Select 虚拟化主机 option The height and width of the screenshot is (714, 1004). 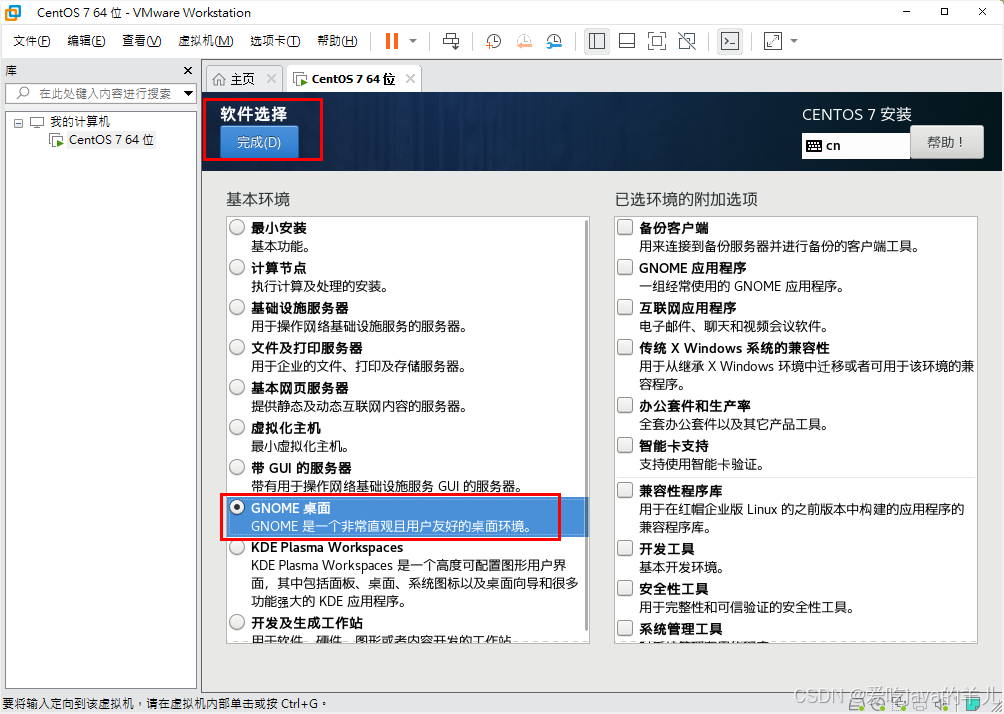coord(237,427)
